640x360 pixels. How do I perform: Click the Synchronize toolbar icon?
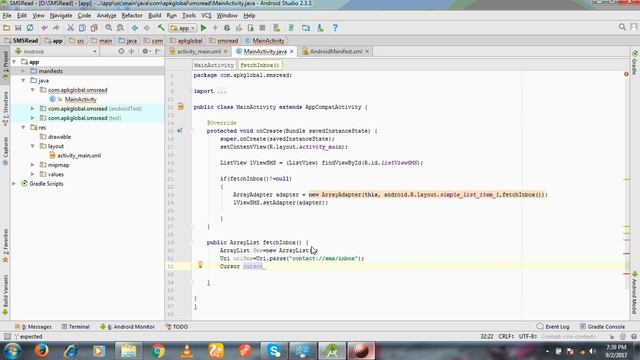(x=30, y=28)
